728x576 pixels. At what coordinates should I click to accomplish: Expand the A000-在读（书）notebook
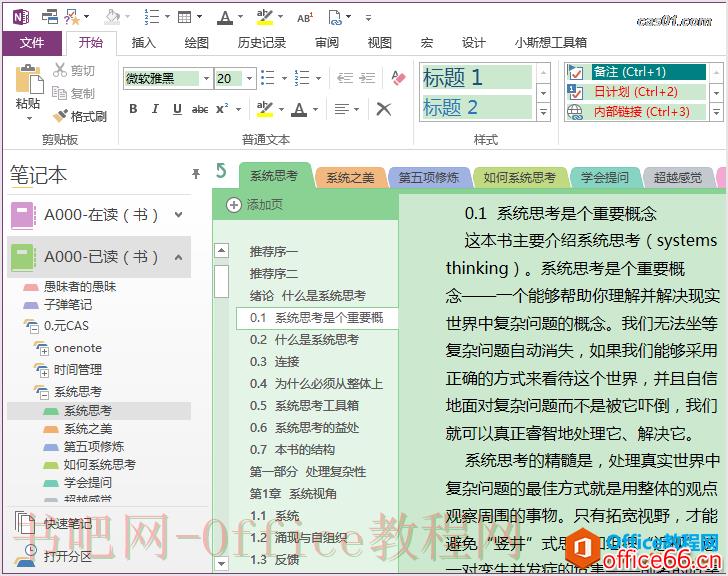[x=178, y=215]
